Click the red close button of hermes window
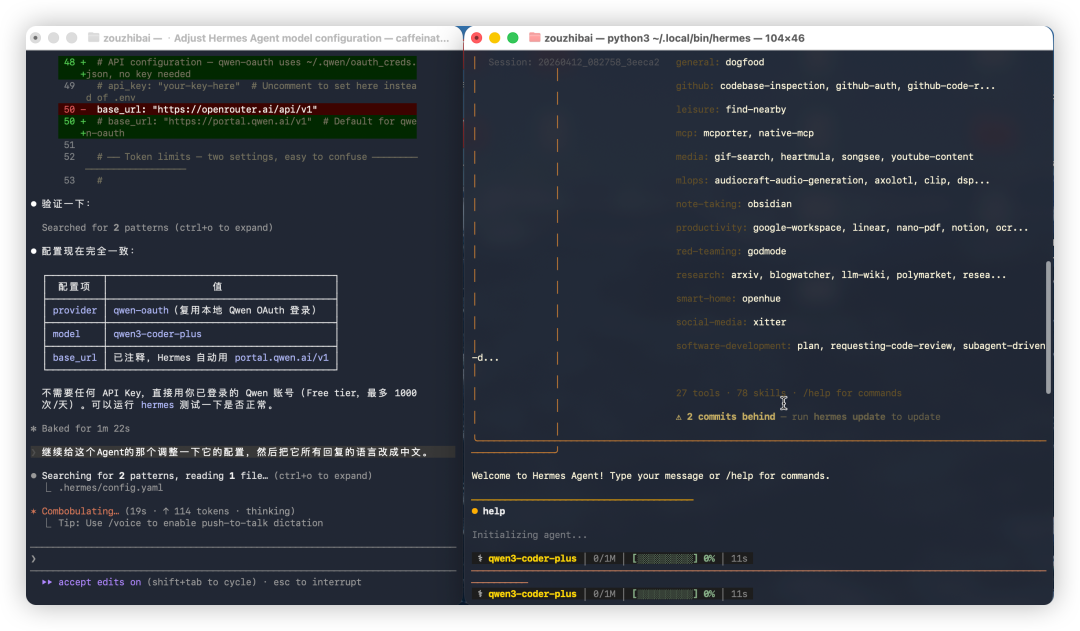1080x631 pixels. pyautogui.click(x=477, y=38)
